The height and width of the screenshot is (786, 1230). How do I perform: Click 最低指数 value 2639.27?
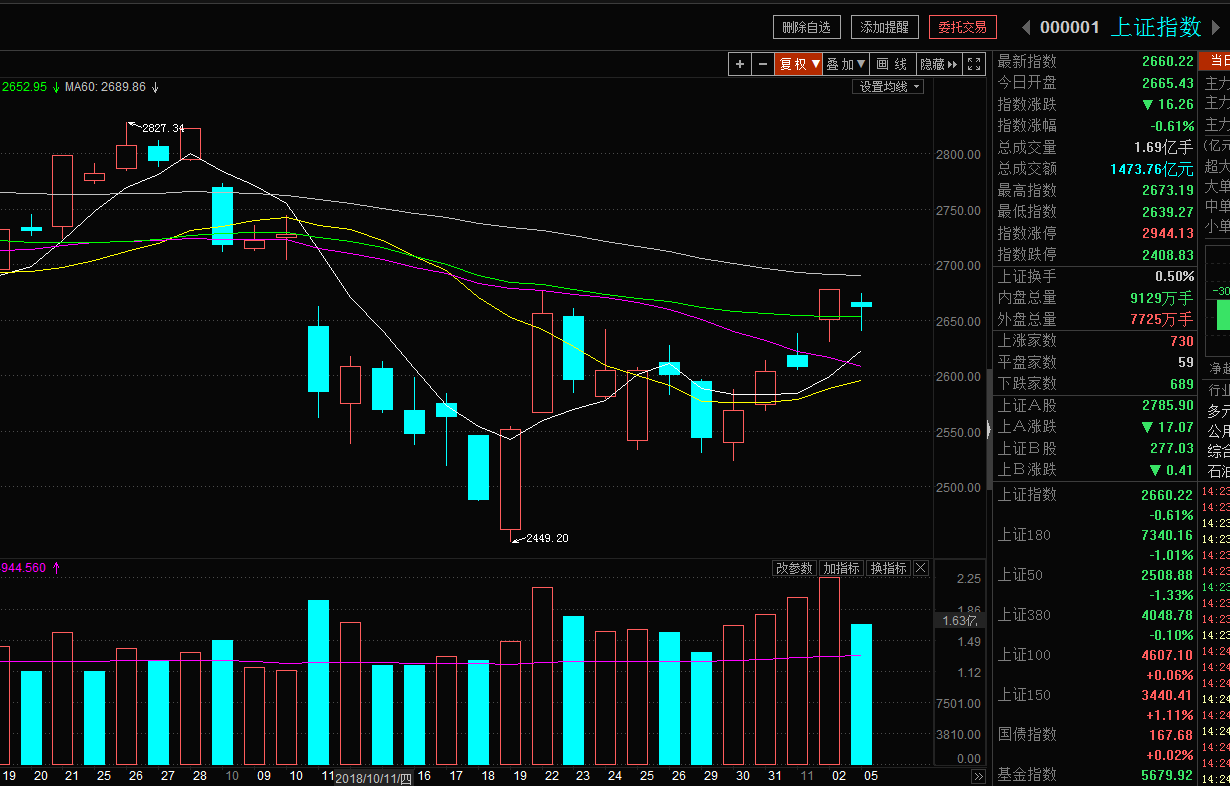click(x=1167, y=212)
